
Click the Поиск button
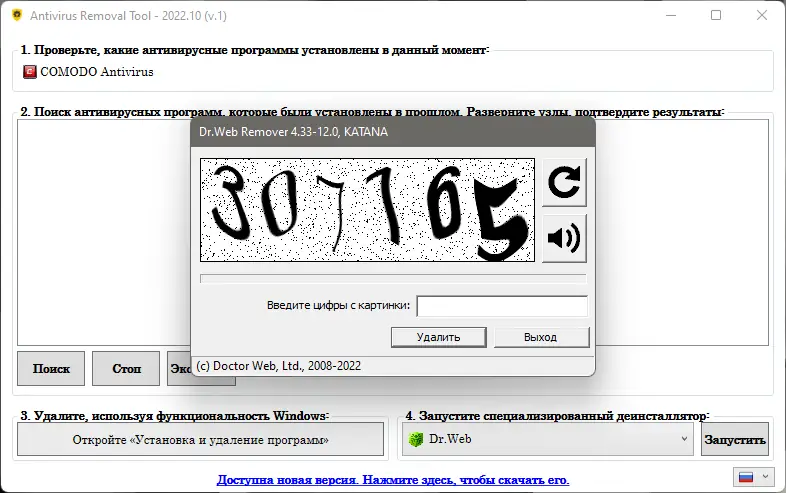pyautogui.click(x=51, y=369)
